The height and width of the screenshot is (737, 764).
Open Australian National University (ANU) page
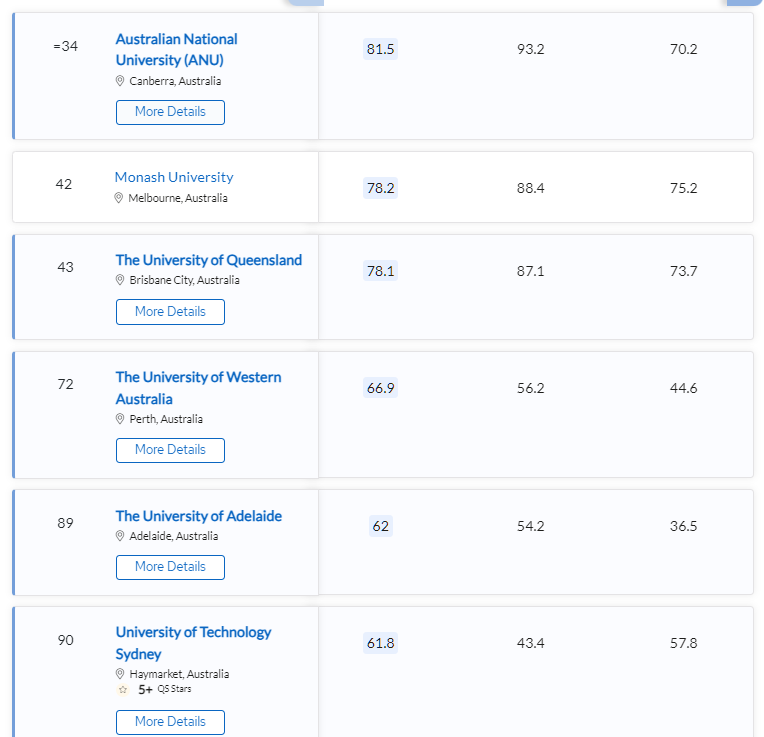click(x=176, y=49)
